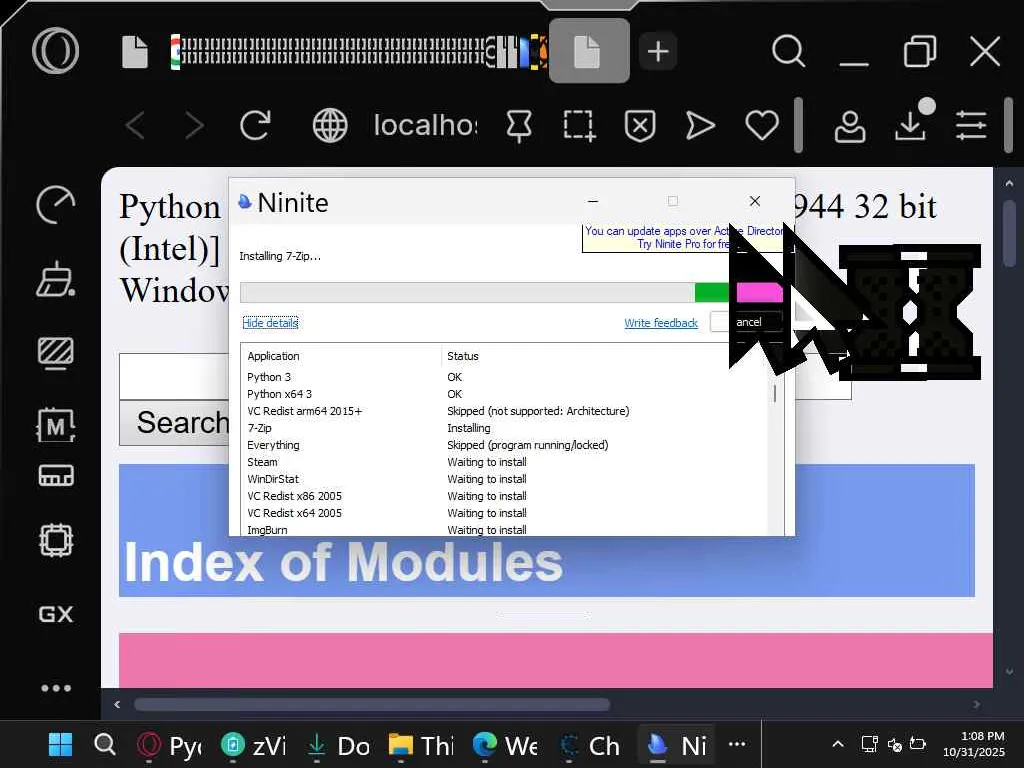Viewport: 1024px width, 768px height.
Task: Click Write feedback link in Ninite
Action: pyautogui.click(x=661, y=323)
